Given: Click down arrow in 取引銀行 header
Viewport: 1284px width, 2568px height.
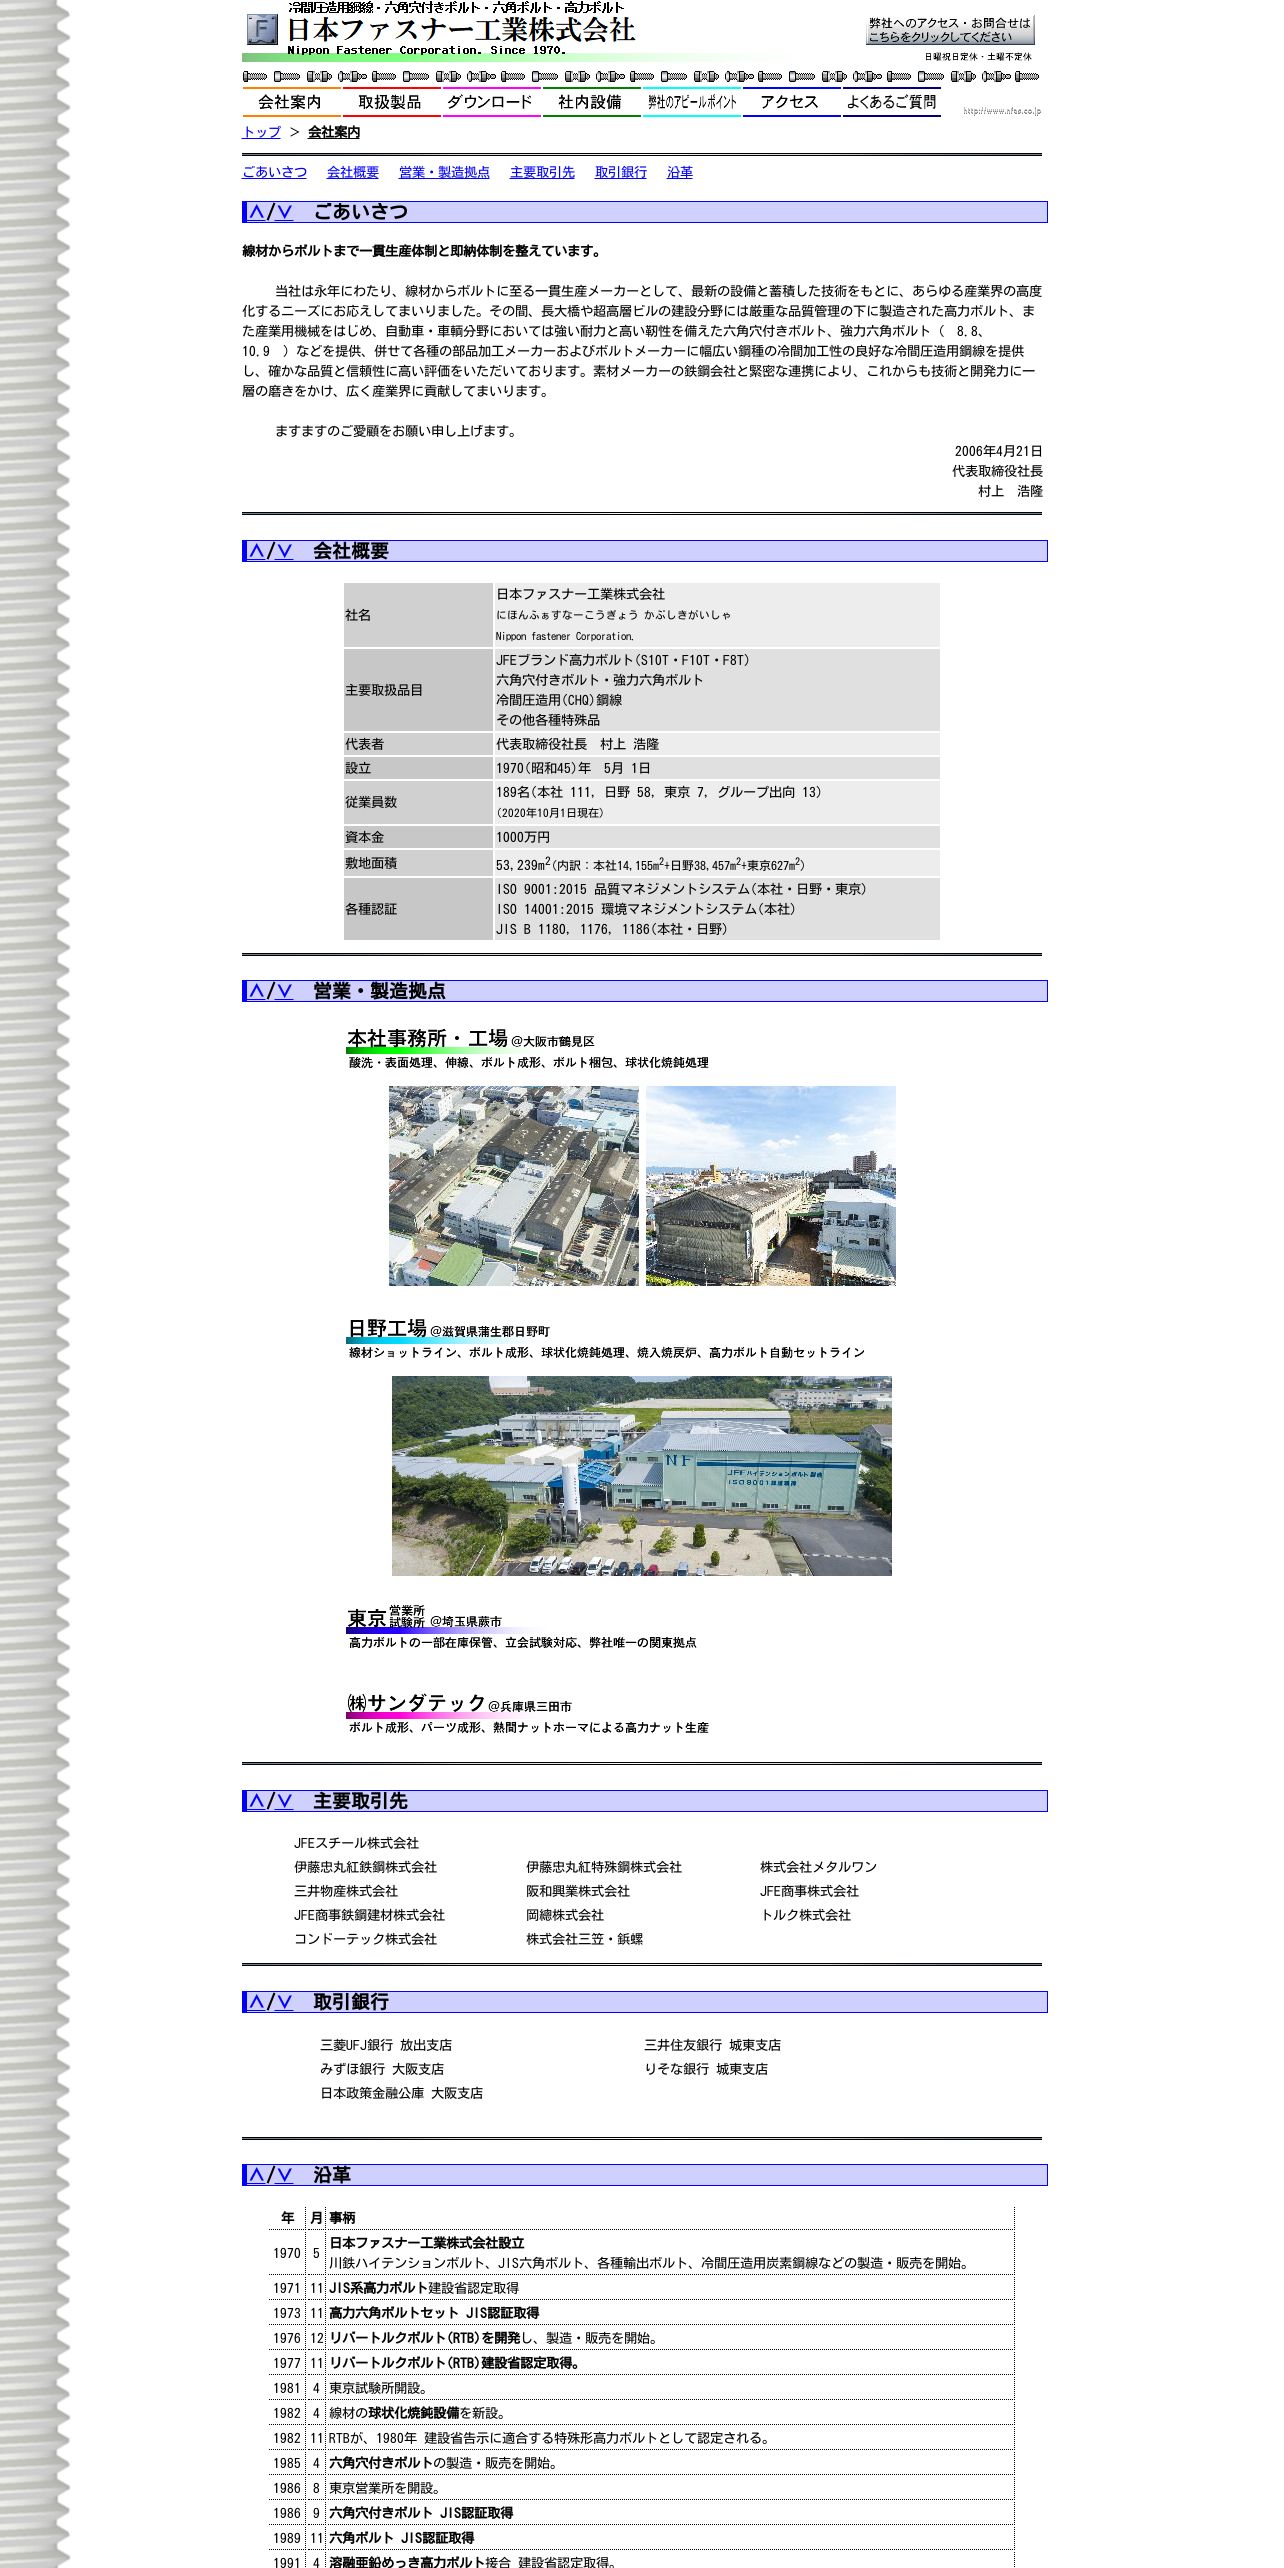Looking at the screenshot, I should (x=285, y=2002).
